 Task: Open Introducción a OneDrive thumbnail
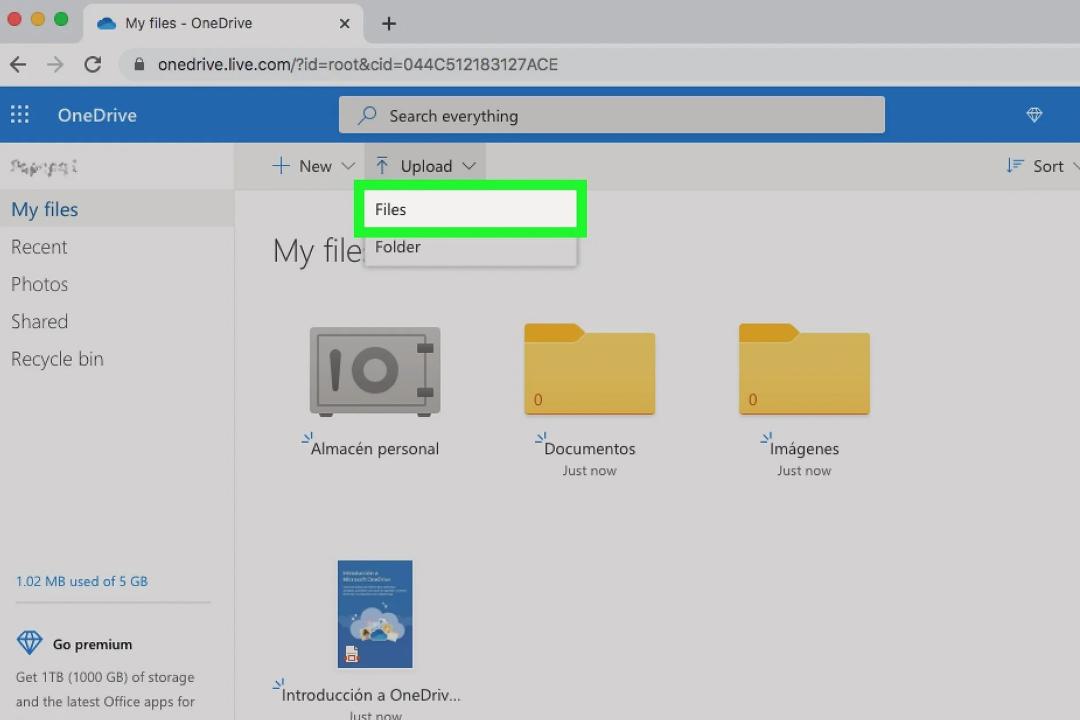375,614
